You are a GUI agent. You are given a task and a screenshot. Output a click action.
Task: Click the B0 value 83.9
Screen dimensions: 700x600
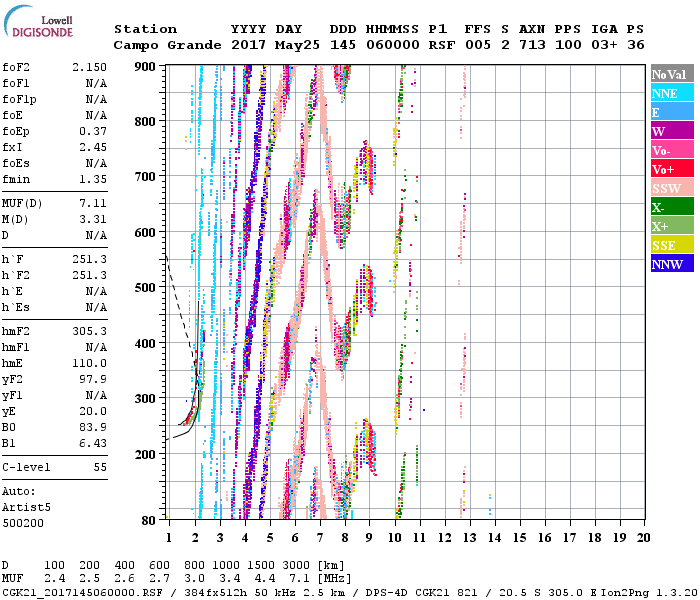(x=93, y=427)
